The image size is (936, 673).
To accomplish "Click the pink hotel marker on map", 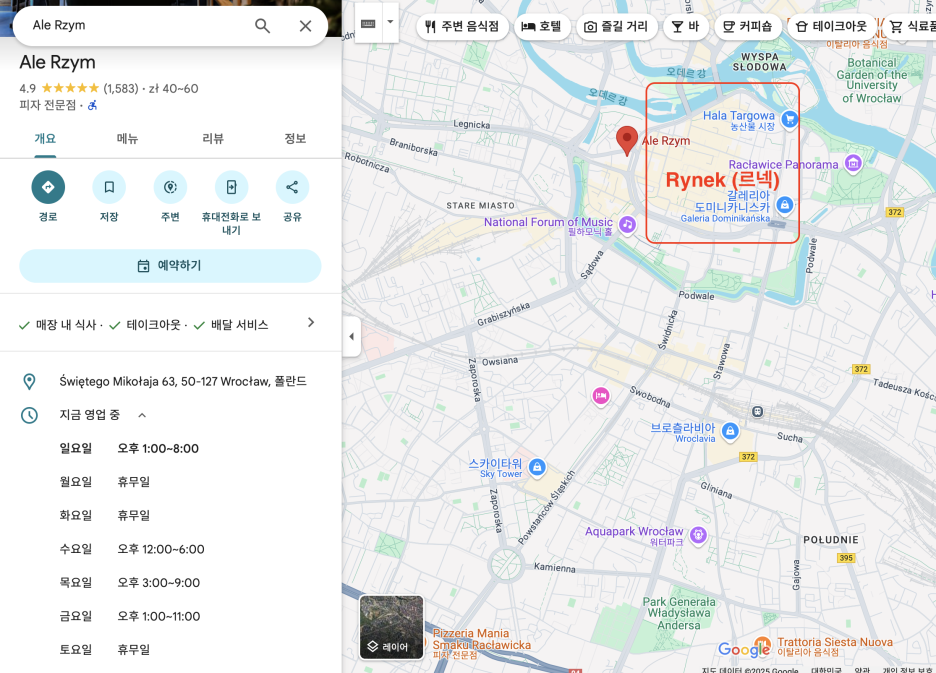I will [x=601, y=395].
